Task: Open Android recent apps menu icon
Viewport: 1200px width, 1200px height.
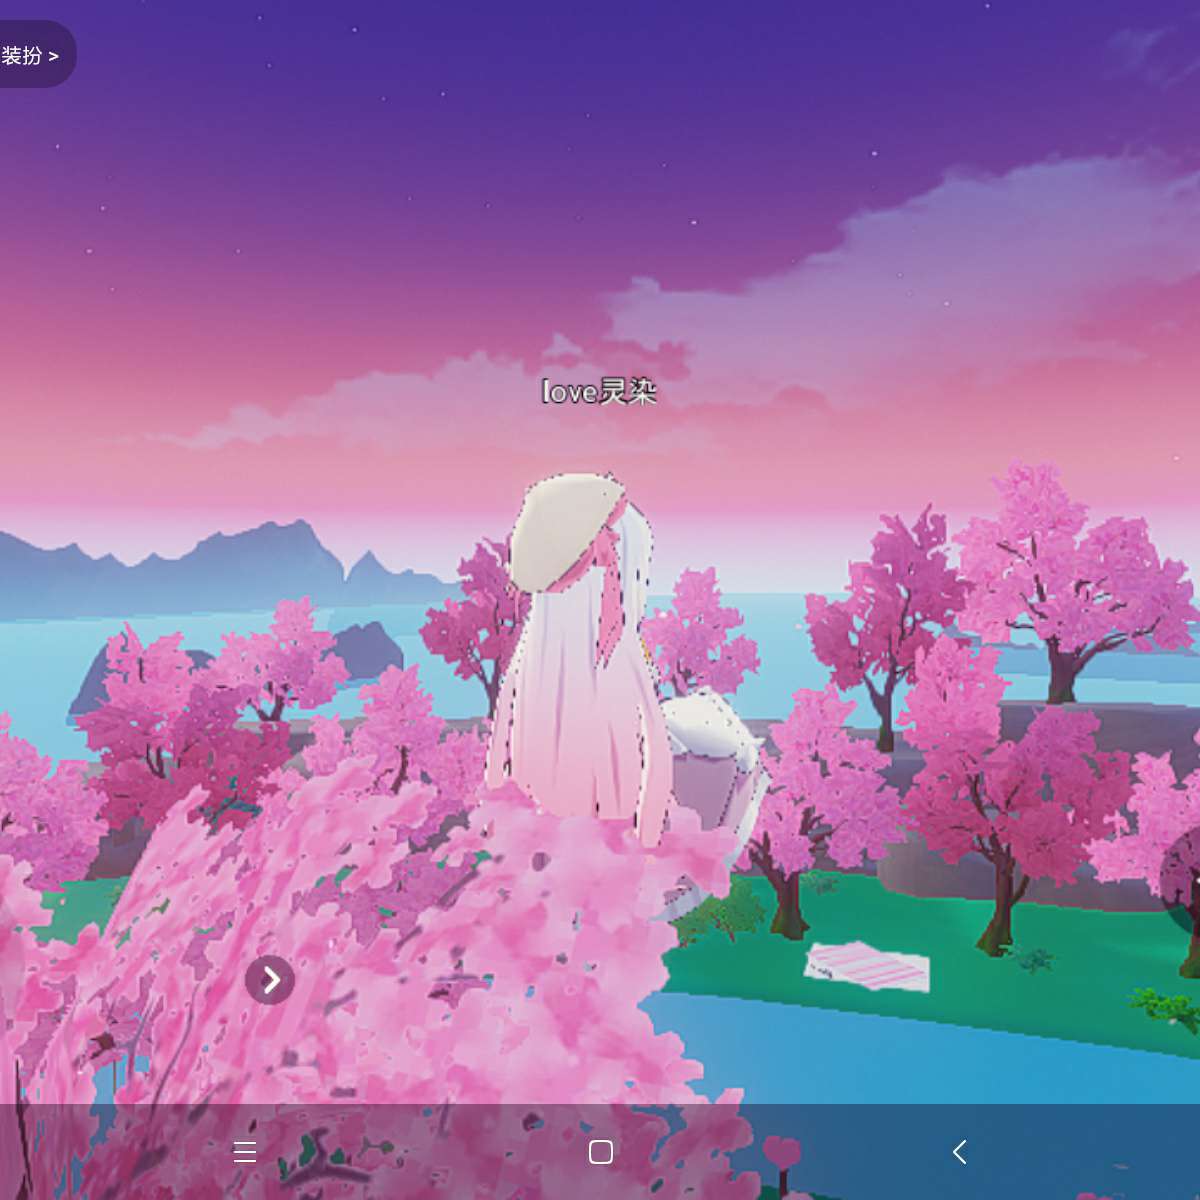Action: (245, 1152)
